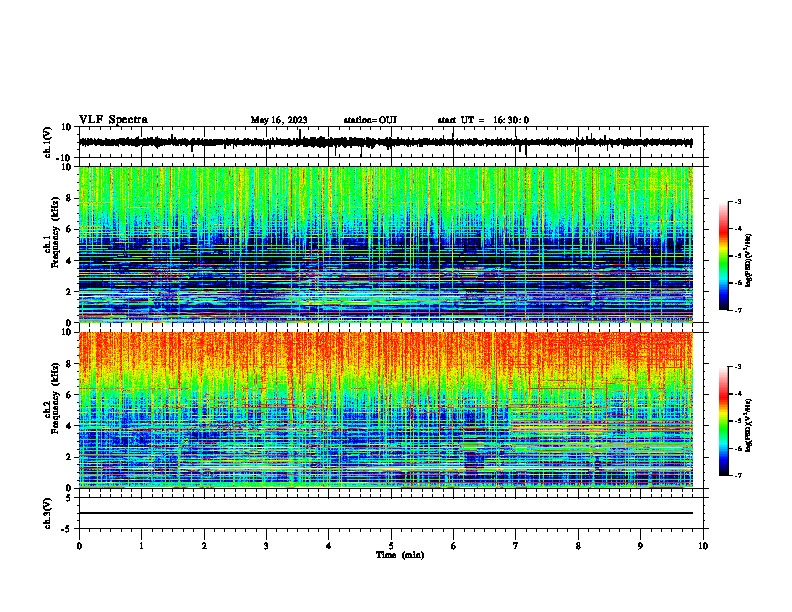Click the '-5' tick on the ch.3 voltage axis
This screenshot has height=612, width=792.
[x=68, y=529]
